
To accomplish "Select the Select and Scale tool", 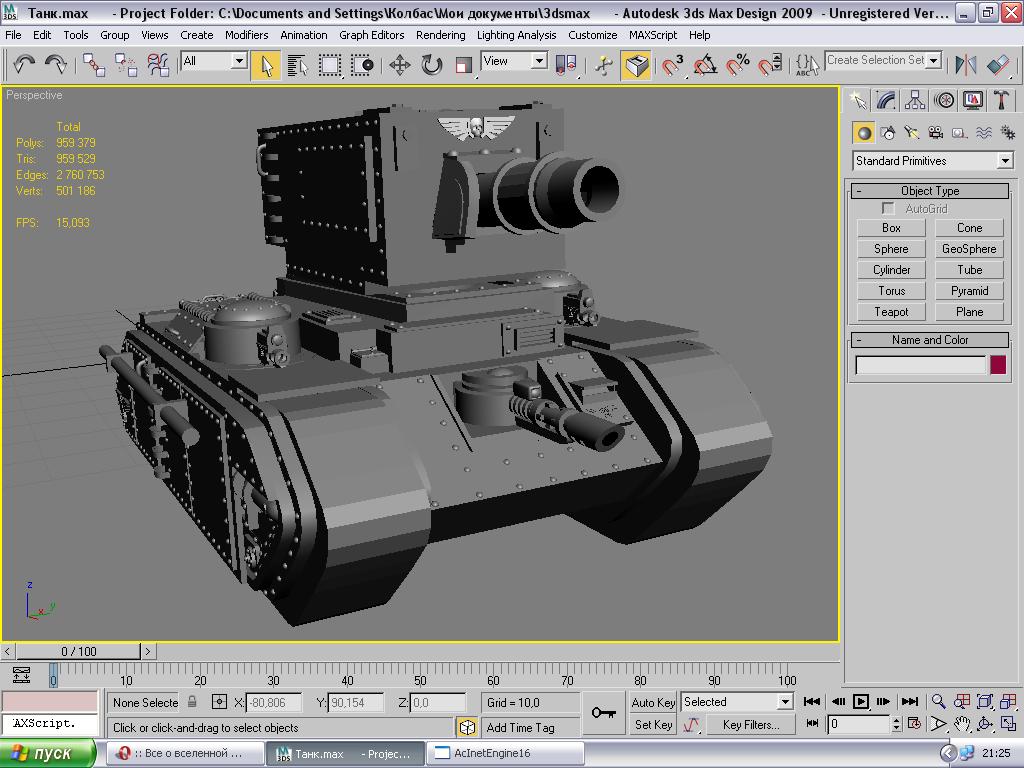I will pos(464,65).
